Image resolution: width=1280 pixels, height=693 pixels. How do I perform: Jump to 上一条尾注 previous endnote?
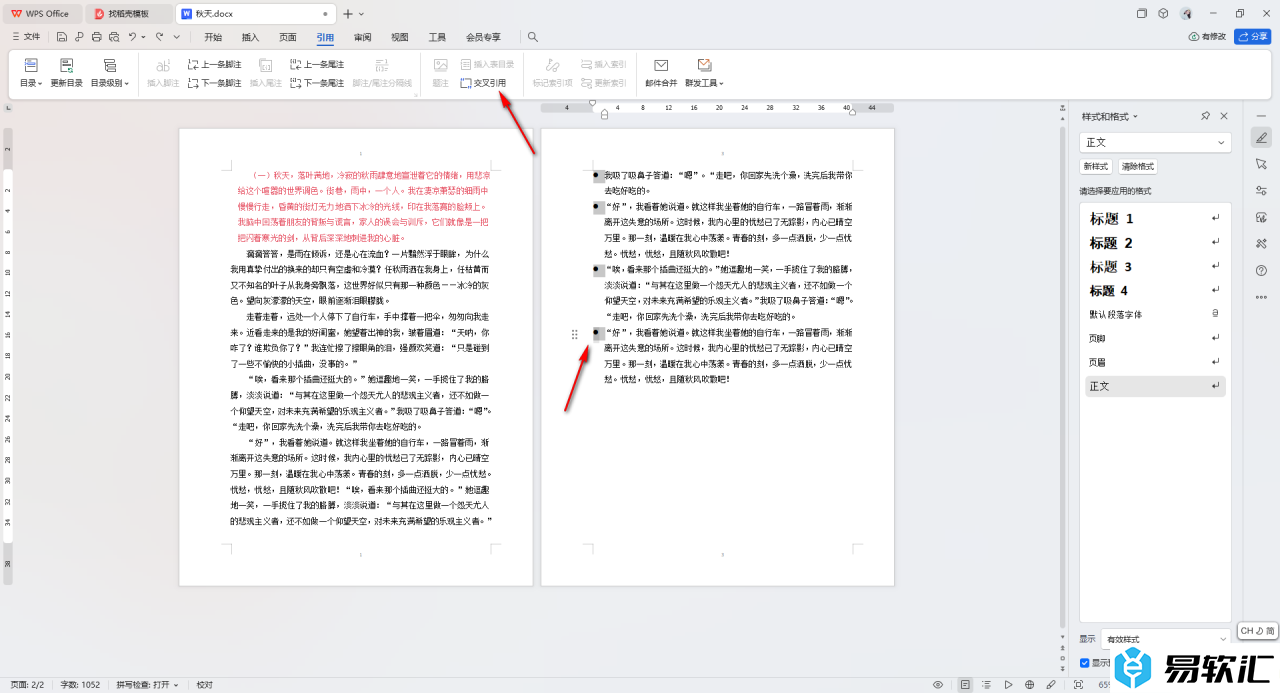(317, 64)
